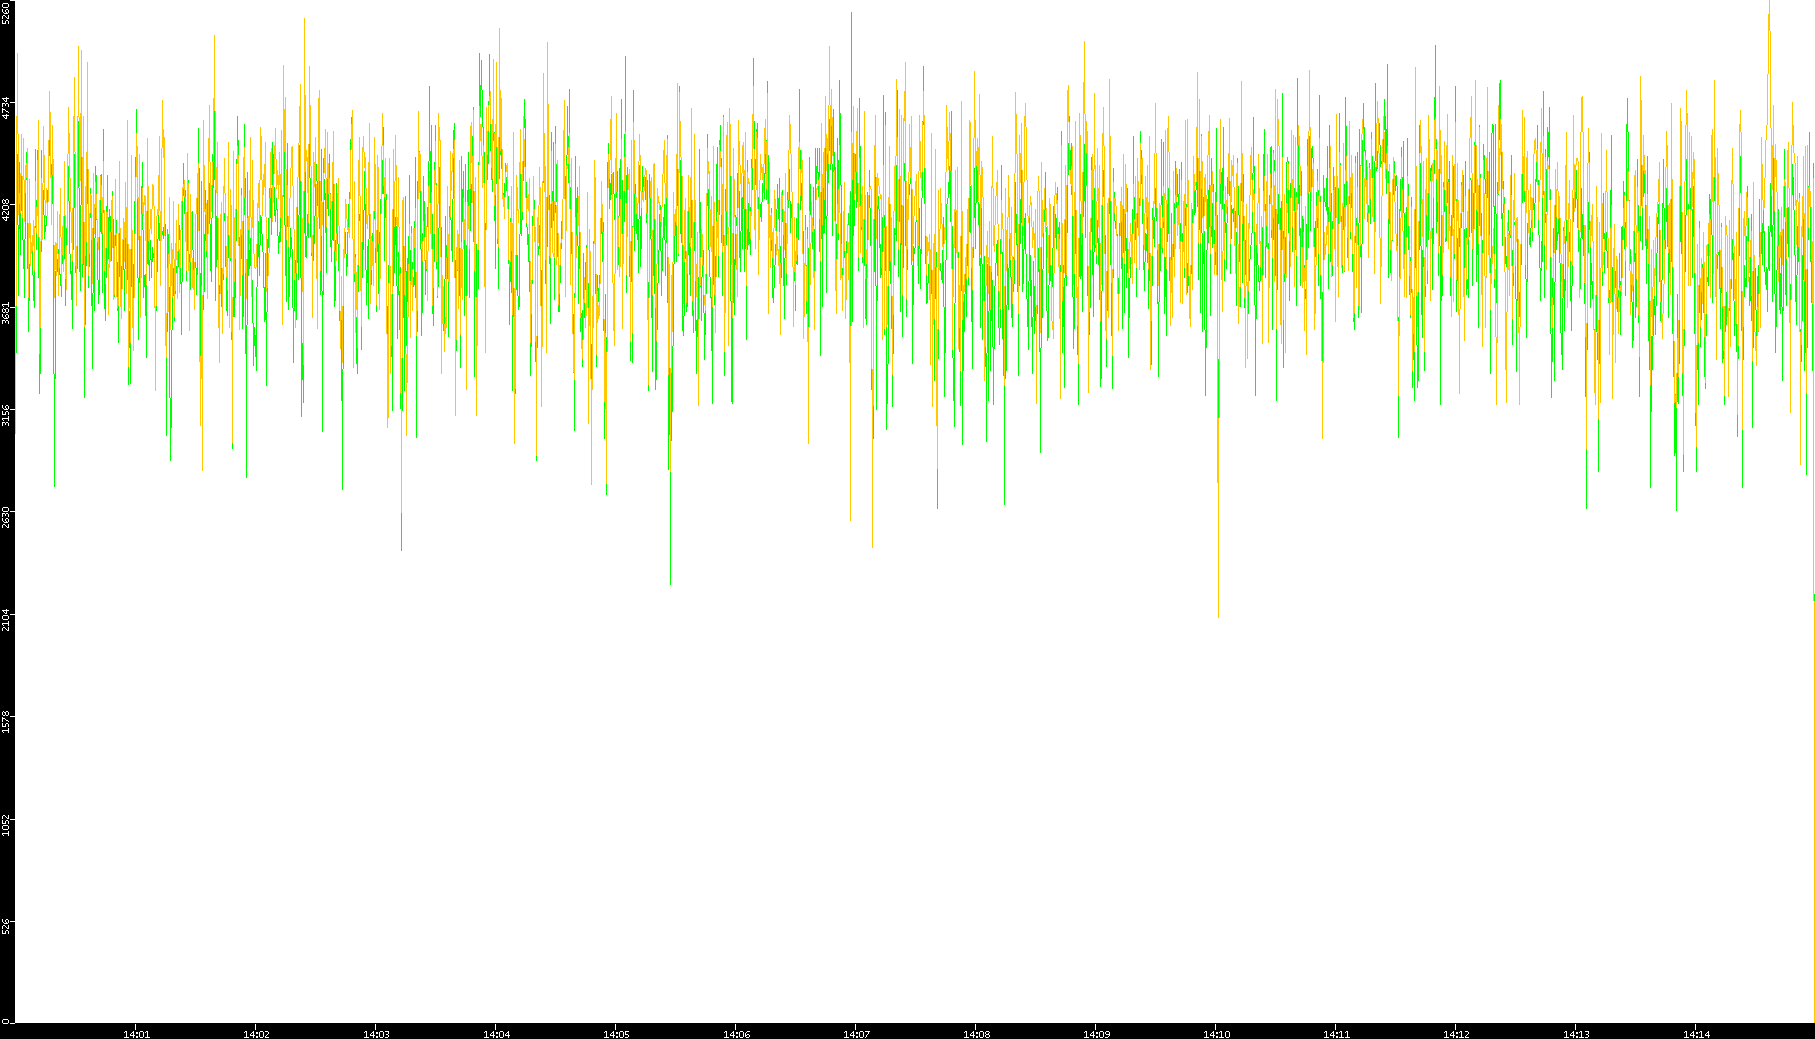Click the 1578 vertical axis label
Screen dimensions: 1815x1039
pos(7,722)
